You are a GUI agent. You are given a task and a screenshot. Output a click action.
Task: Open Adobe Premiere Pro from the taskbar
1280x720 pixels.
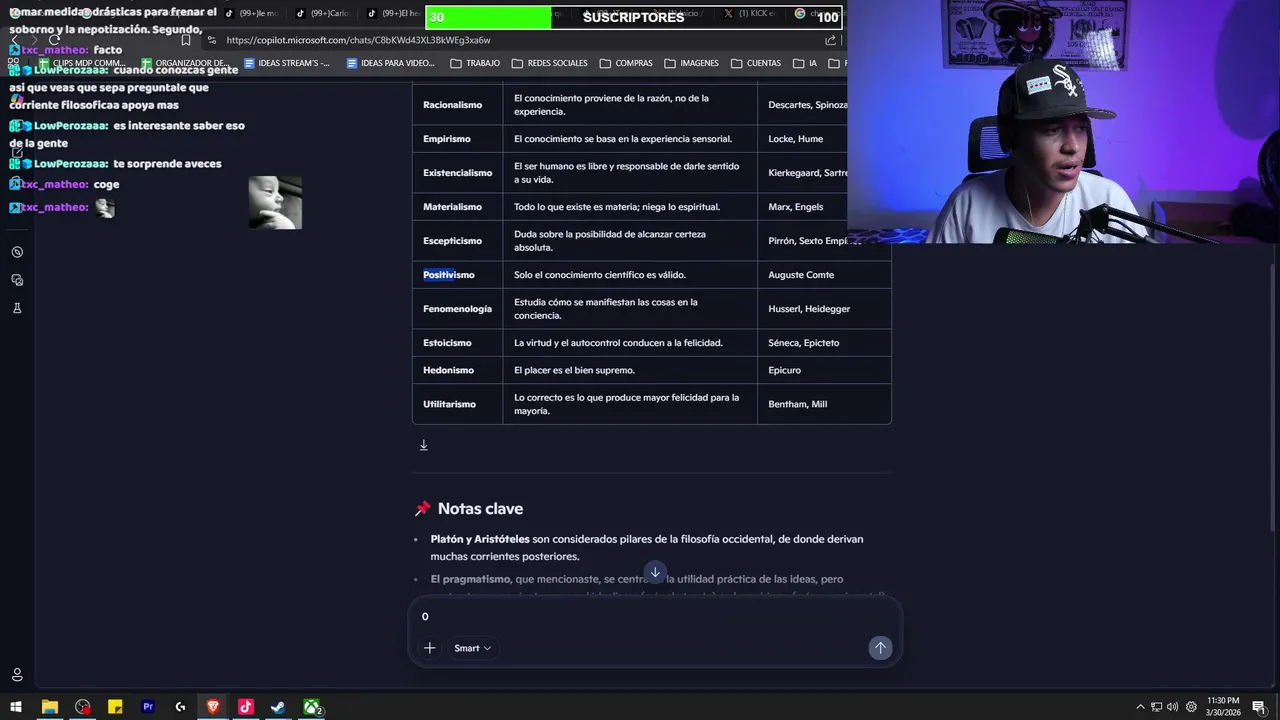[x=148, y=707]
